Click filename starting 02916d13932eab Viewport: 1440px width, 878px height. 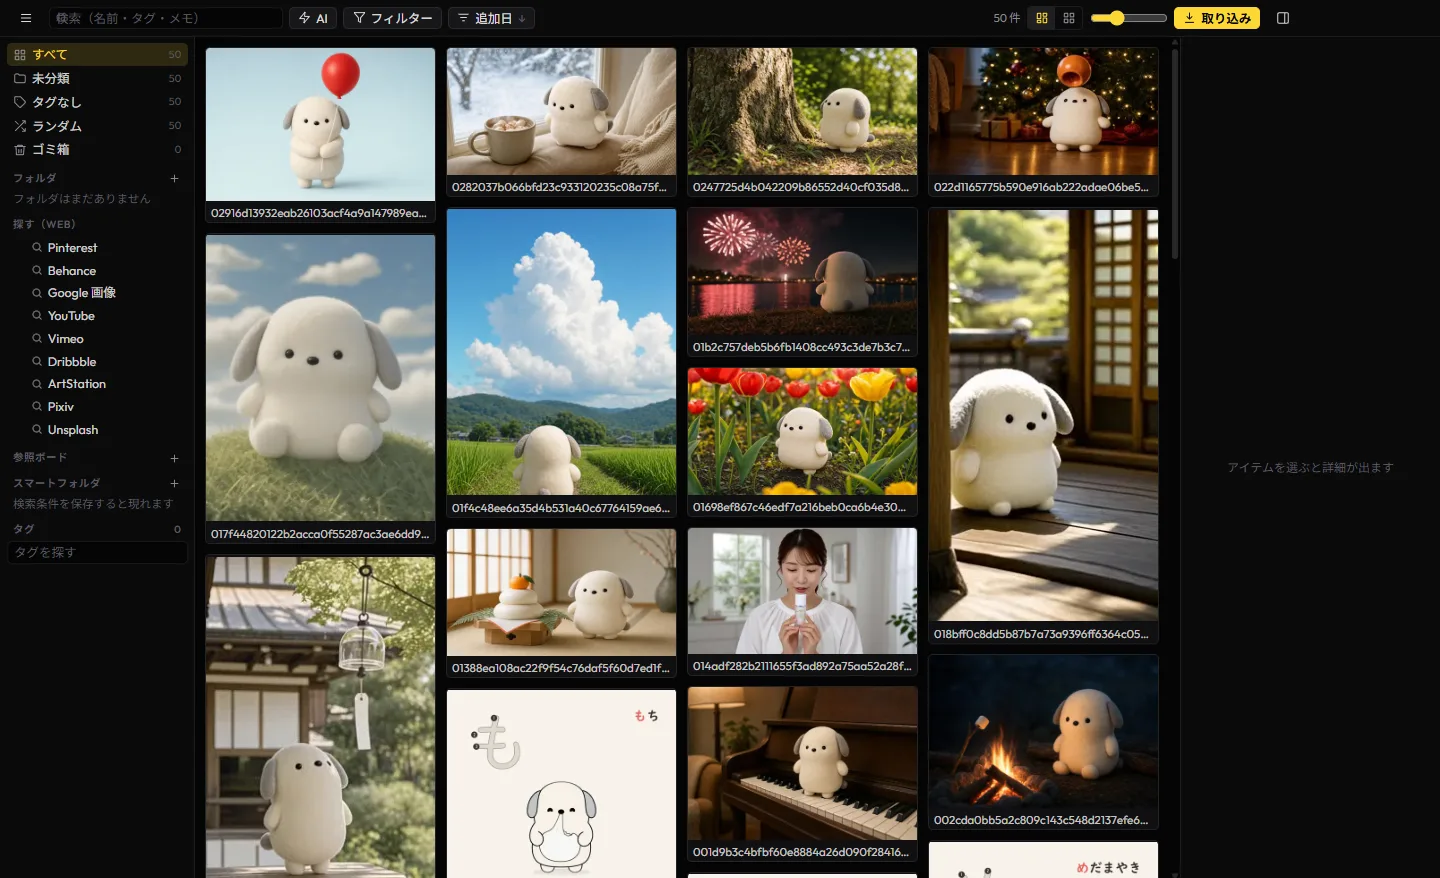click(319, 213)
